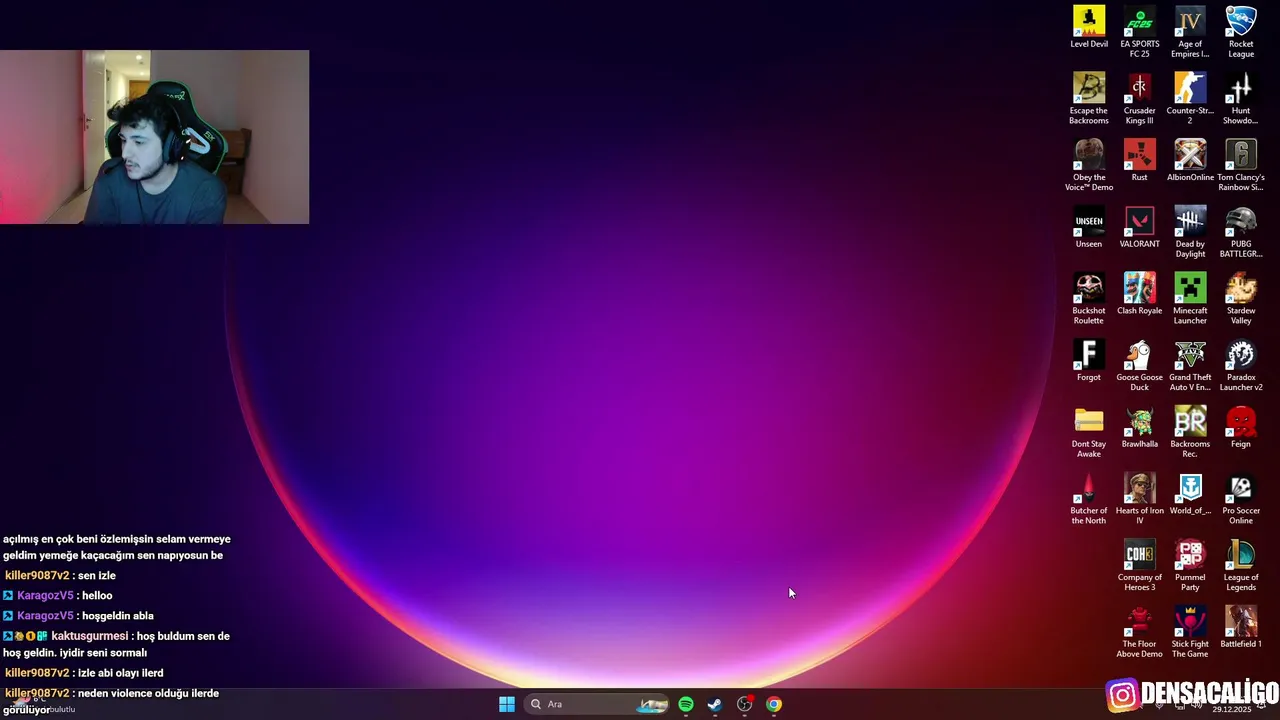This screenshot has height=720, width=1280.
Task: Open Google Chrome from the taskbar
Action: 774,704
